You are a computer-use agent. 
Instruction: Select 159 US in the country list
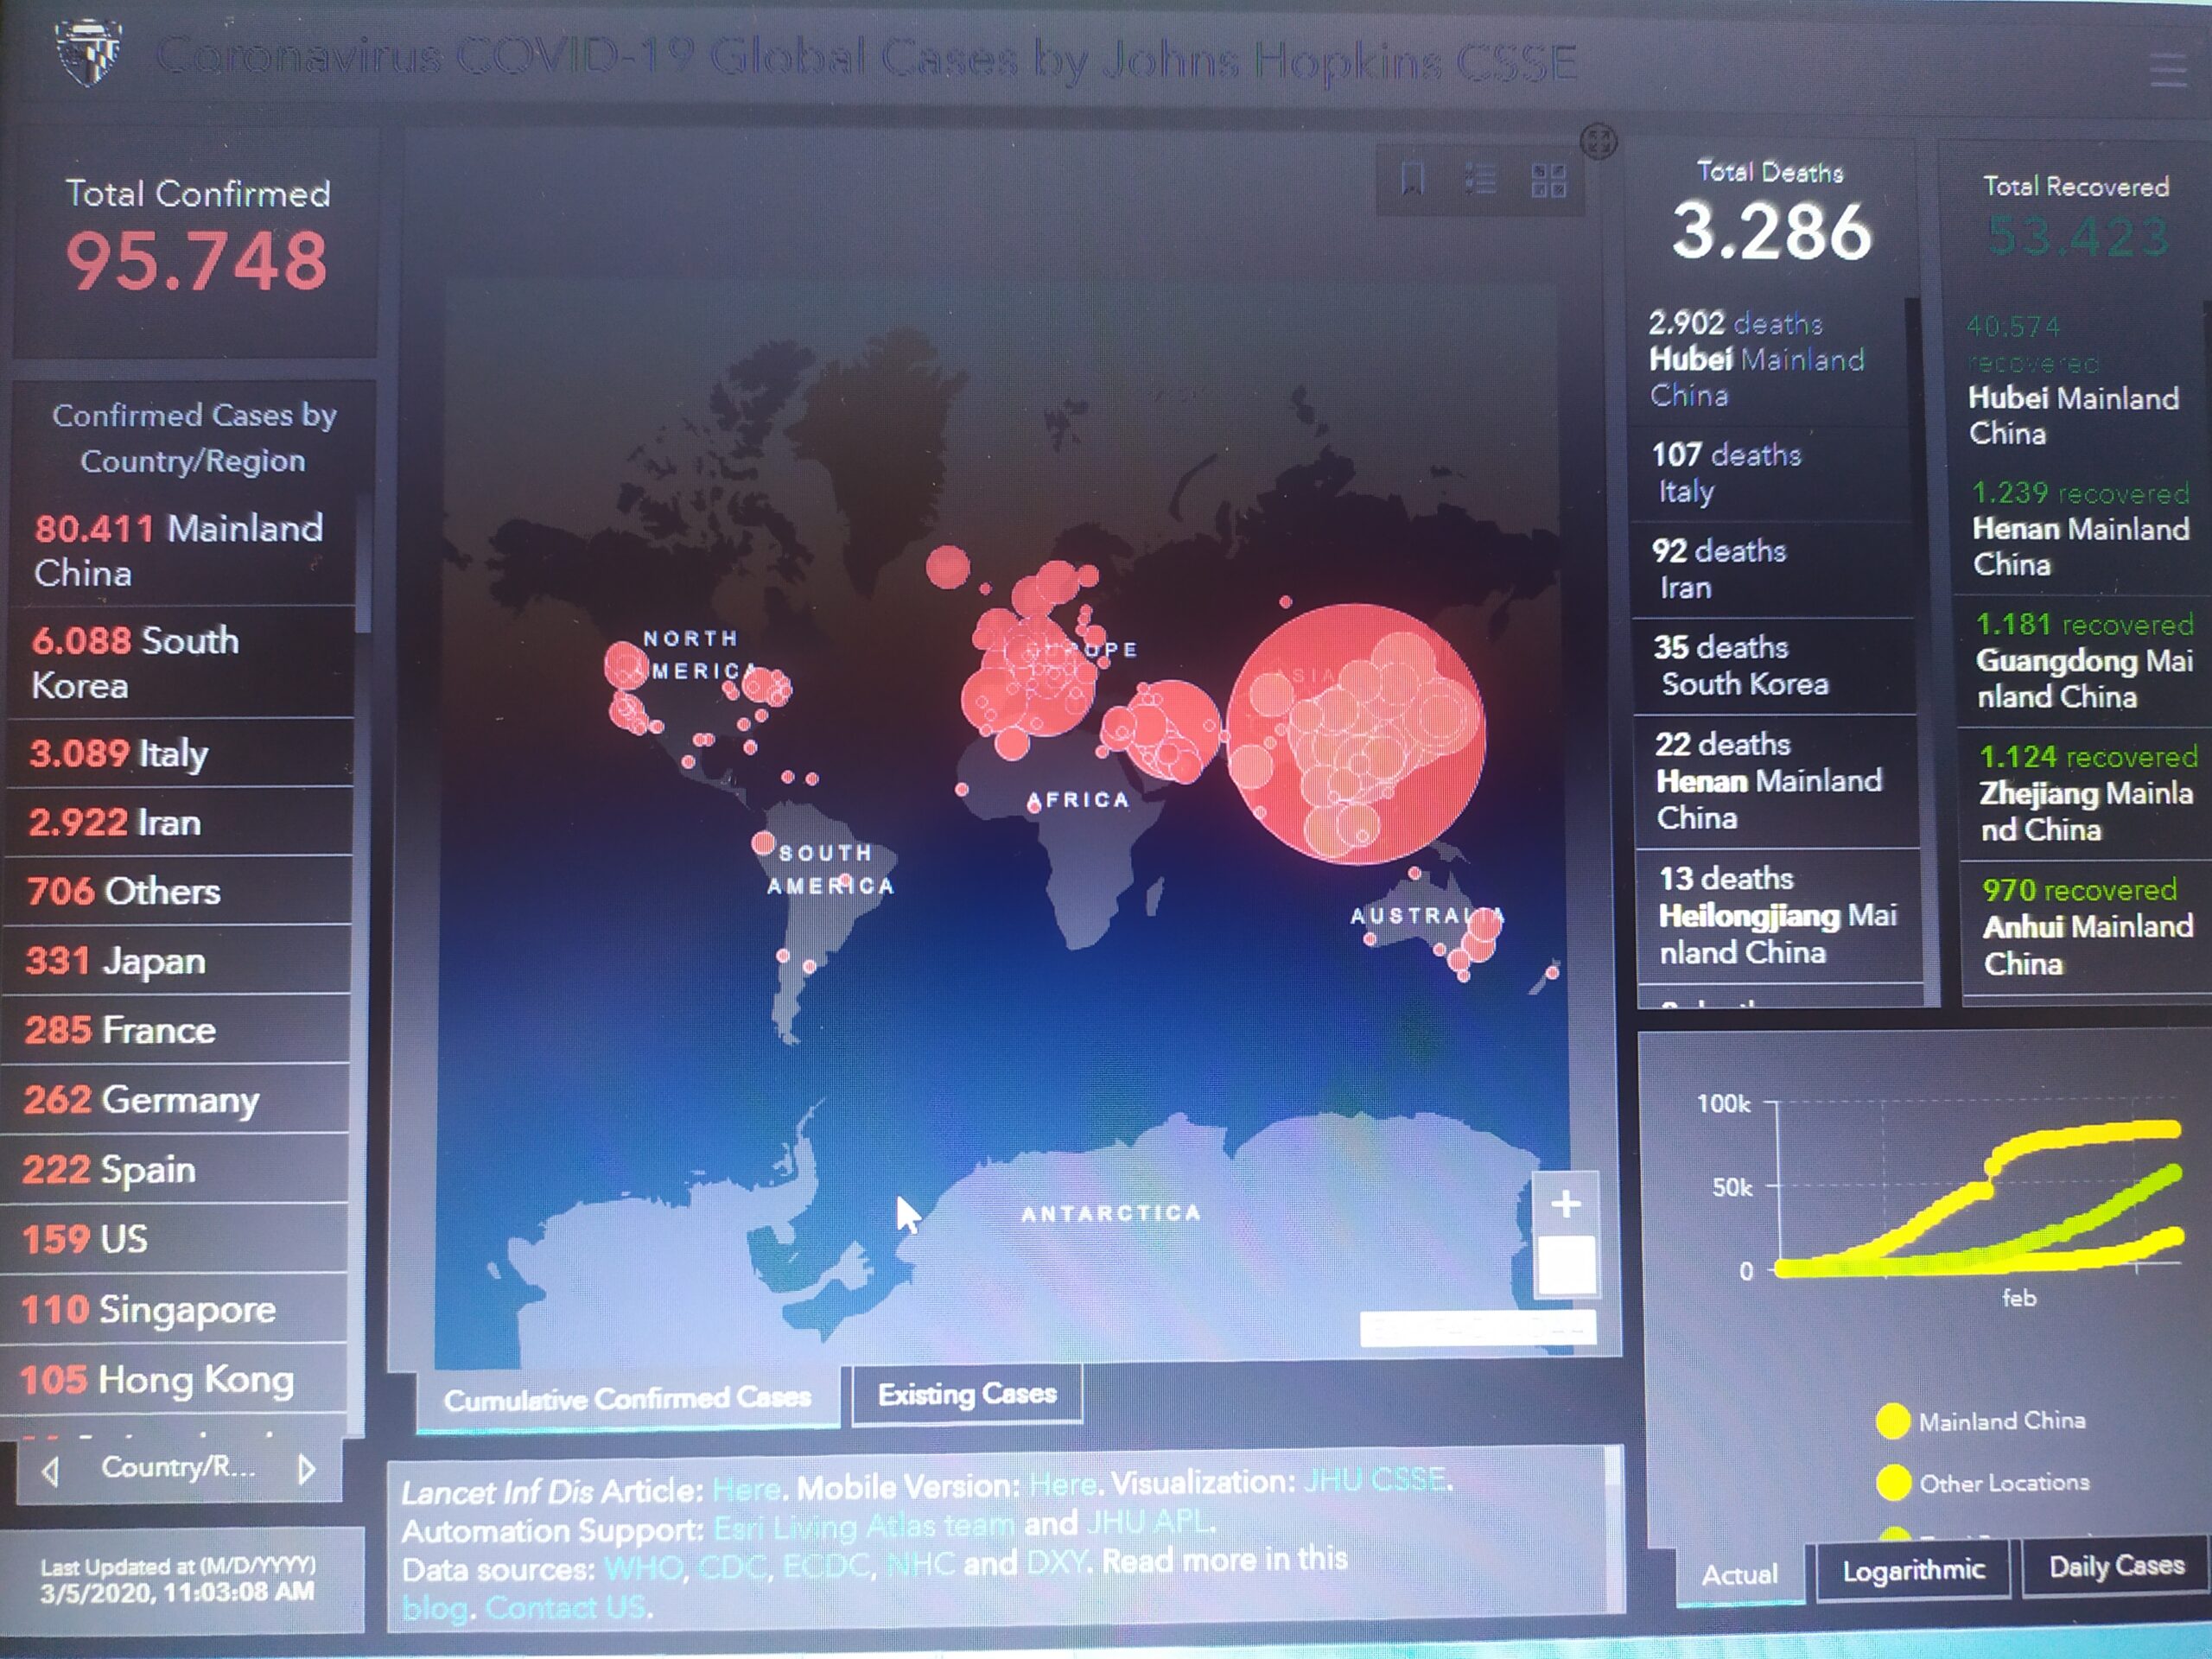(x=174, y=1240)
